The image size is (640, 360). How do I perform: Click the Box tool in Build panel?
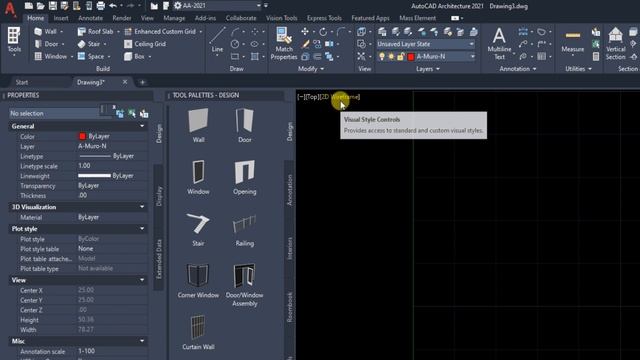tap(135, 56)
